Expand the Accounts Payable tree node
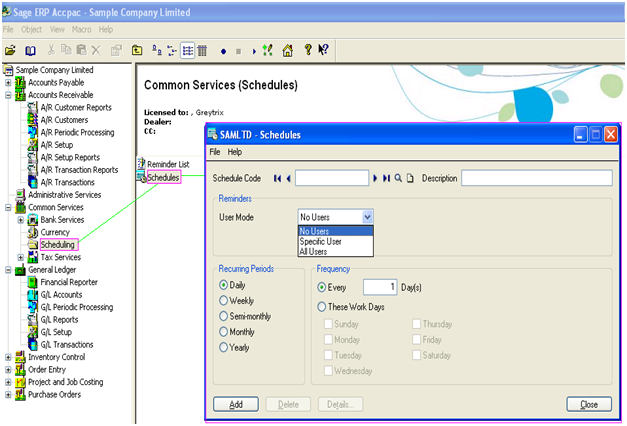This screenshot has width=627, height=426. (8, 83)
